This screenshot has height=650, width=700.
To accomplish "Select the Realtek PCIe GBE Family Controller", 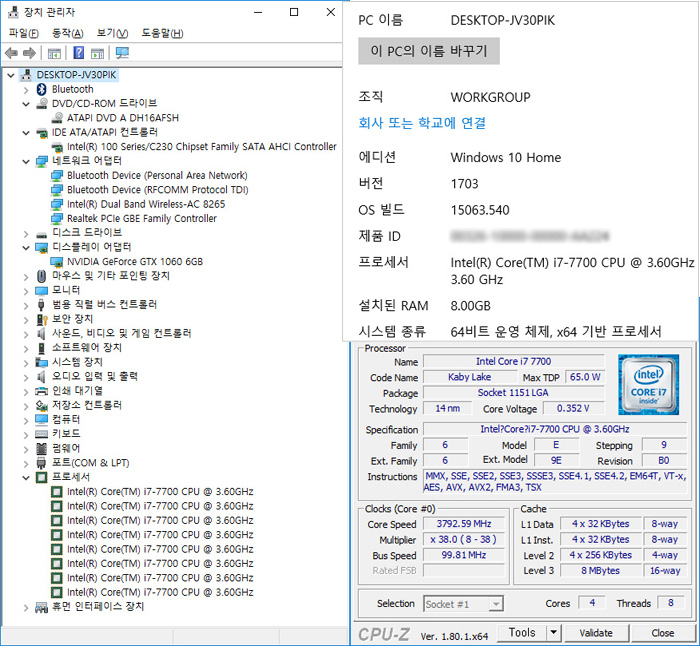I will [141, 218].
